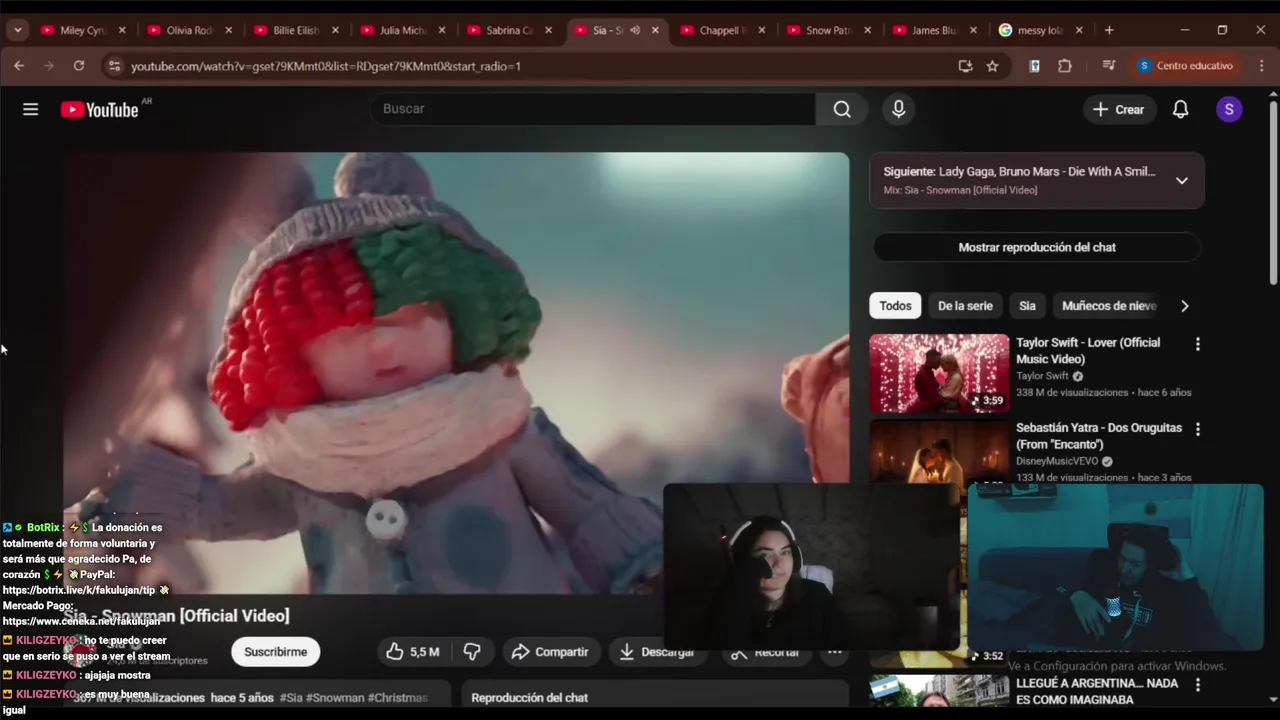Open the Centro educativo profile chip
1280x720 pixels.
pyautogui.click(x=1185, y=66)
